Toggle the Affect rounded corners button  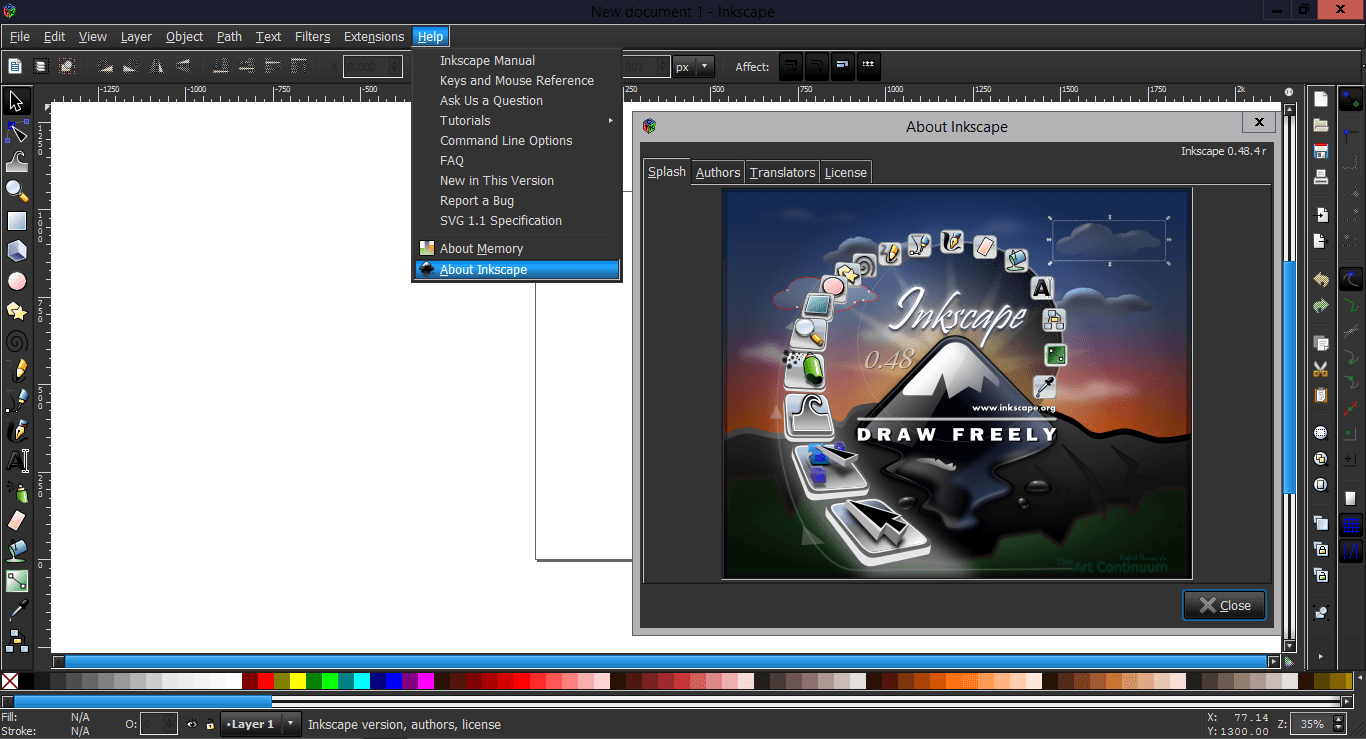pos(817,67)
